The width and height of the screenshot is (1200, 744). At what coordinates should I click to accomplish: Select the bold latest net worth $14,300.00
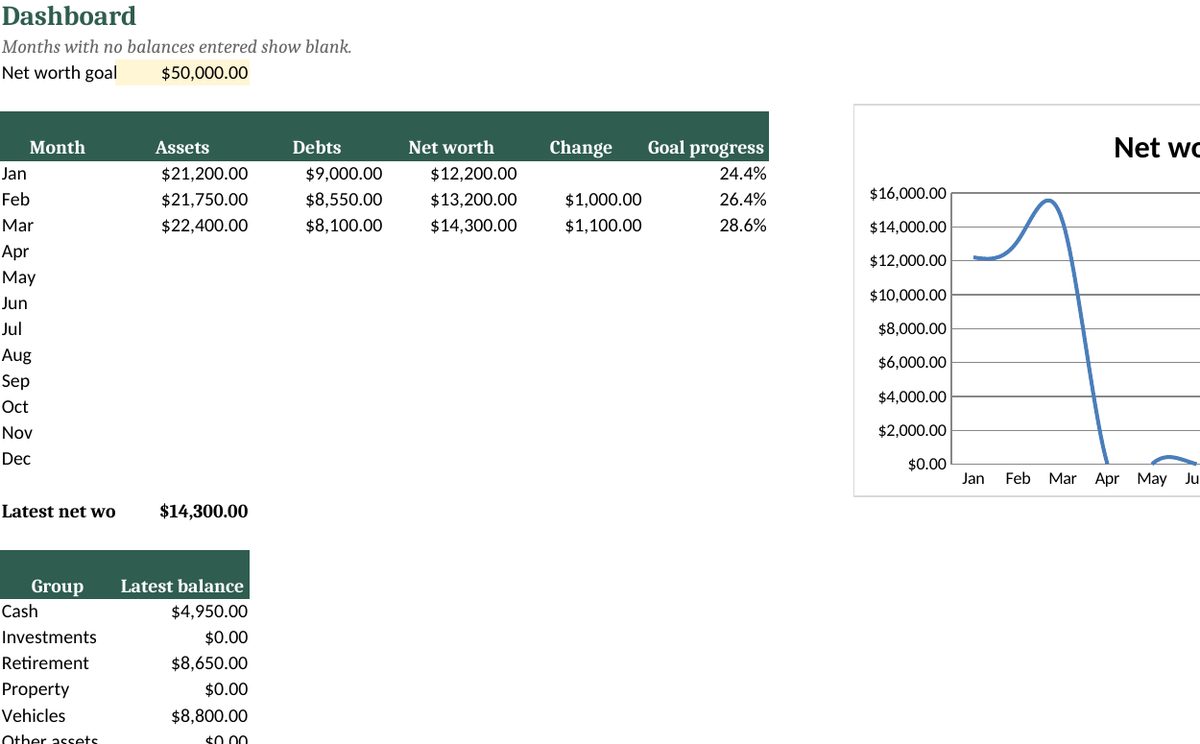click(203, 511)
